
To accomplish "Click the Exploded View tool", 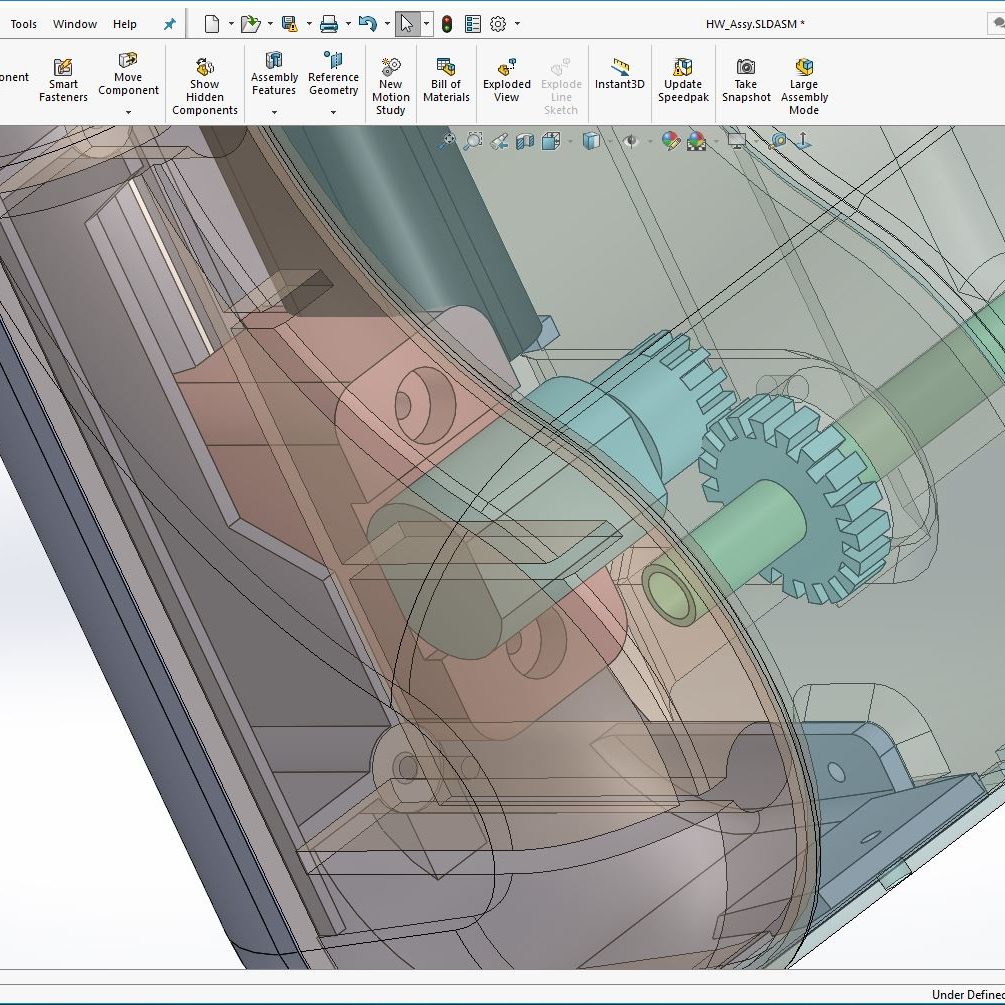I will 506,81.
